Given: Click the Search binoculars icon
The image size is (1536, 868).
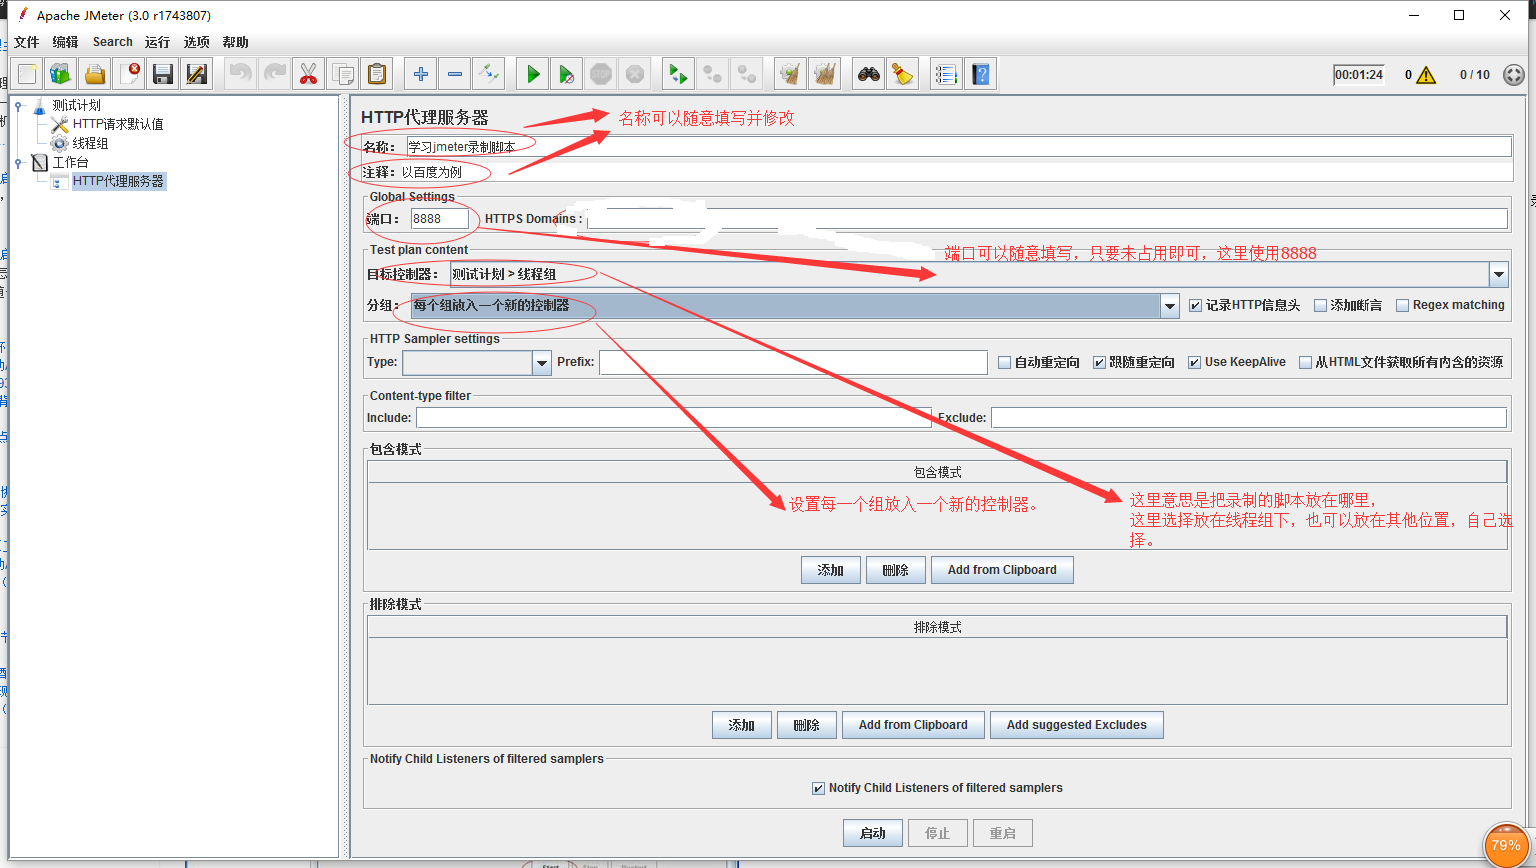Looking at the screenshot, I should pyautogui.click(x=869, y=74).
